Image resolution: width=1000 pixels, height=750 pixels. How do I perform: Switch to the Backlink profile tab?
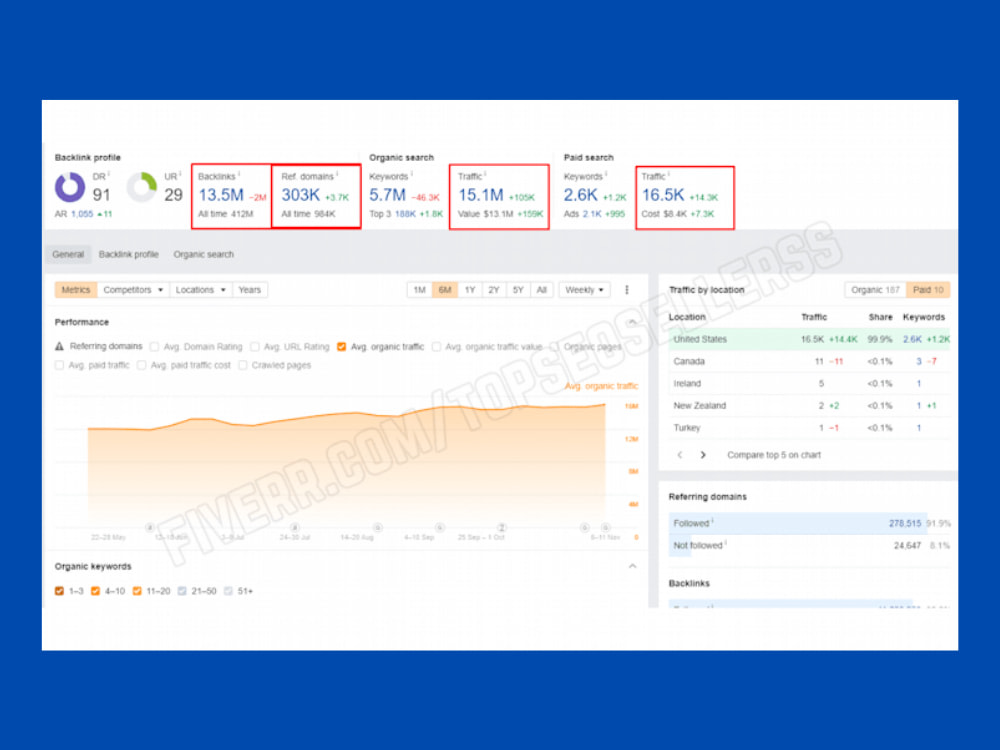128,254
